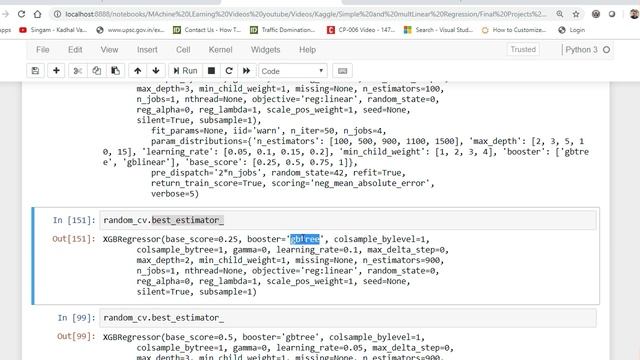Open the zoom magnifier icon in address bar
The image size is (640, 360).
pyautogui.click(x=560, y=14)
